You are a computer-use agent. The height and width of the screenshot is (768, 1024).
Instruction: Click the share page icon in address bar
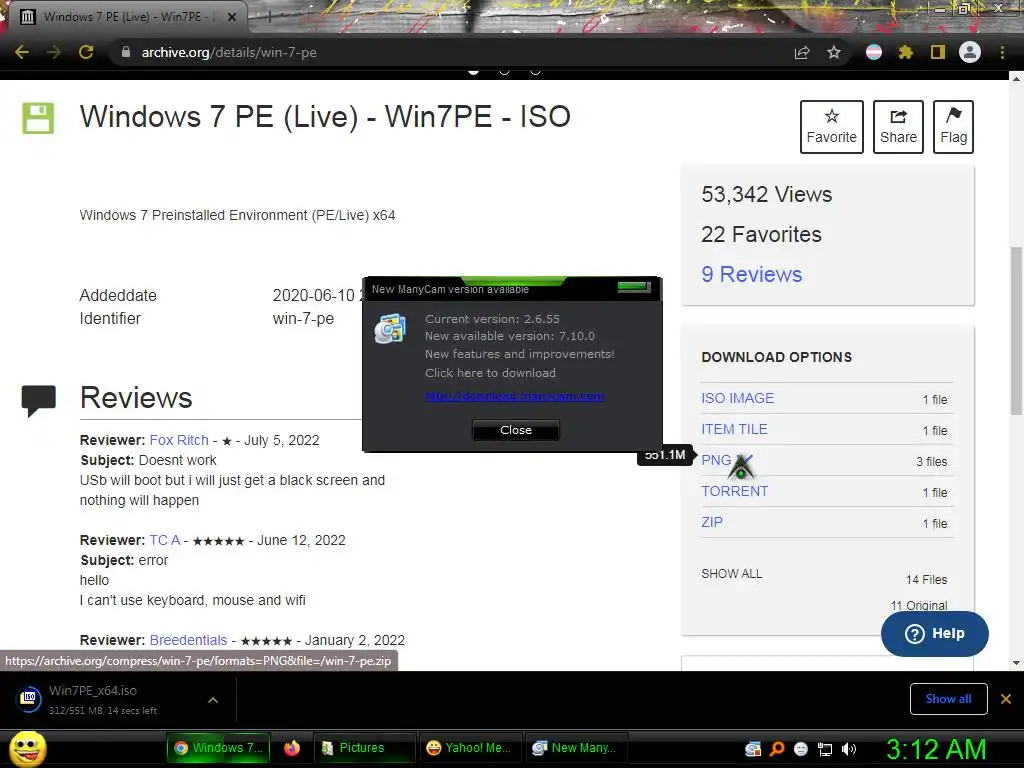(x=802, y=52)
